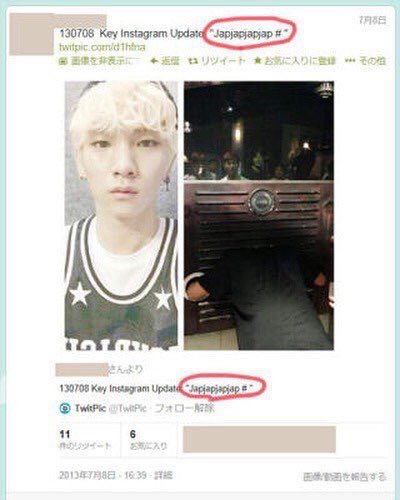Click the @TwitPic handle
Screen dimensions: 400x500
128,408
